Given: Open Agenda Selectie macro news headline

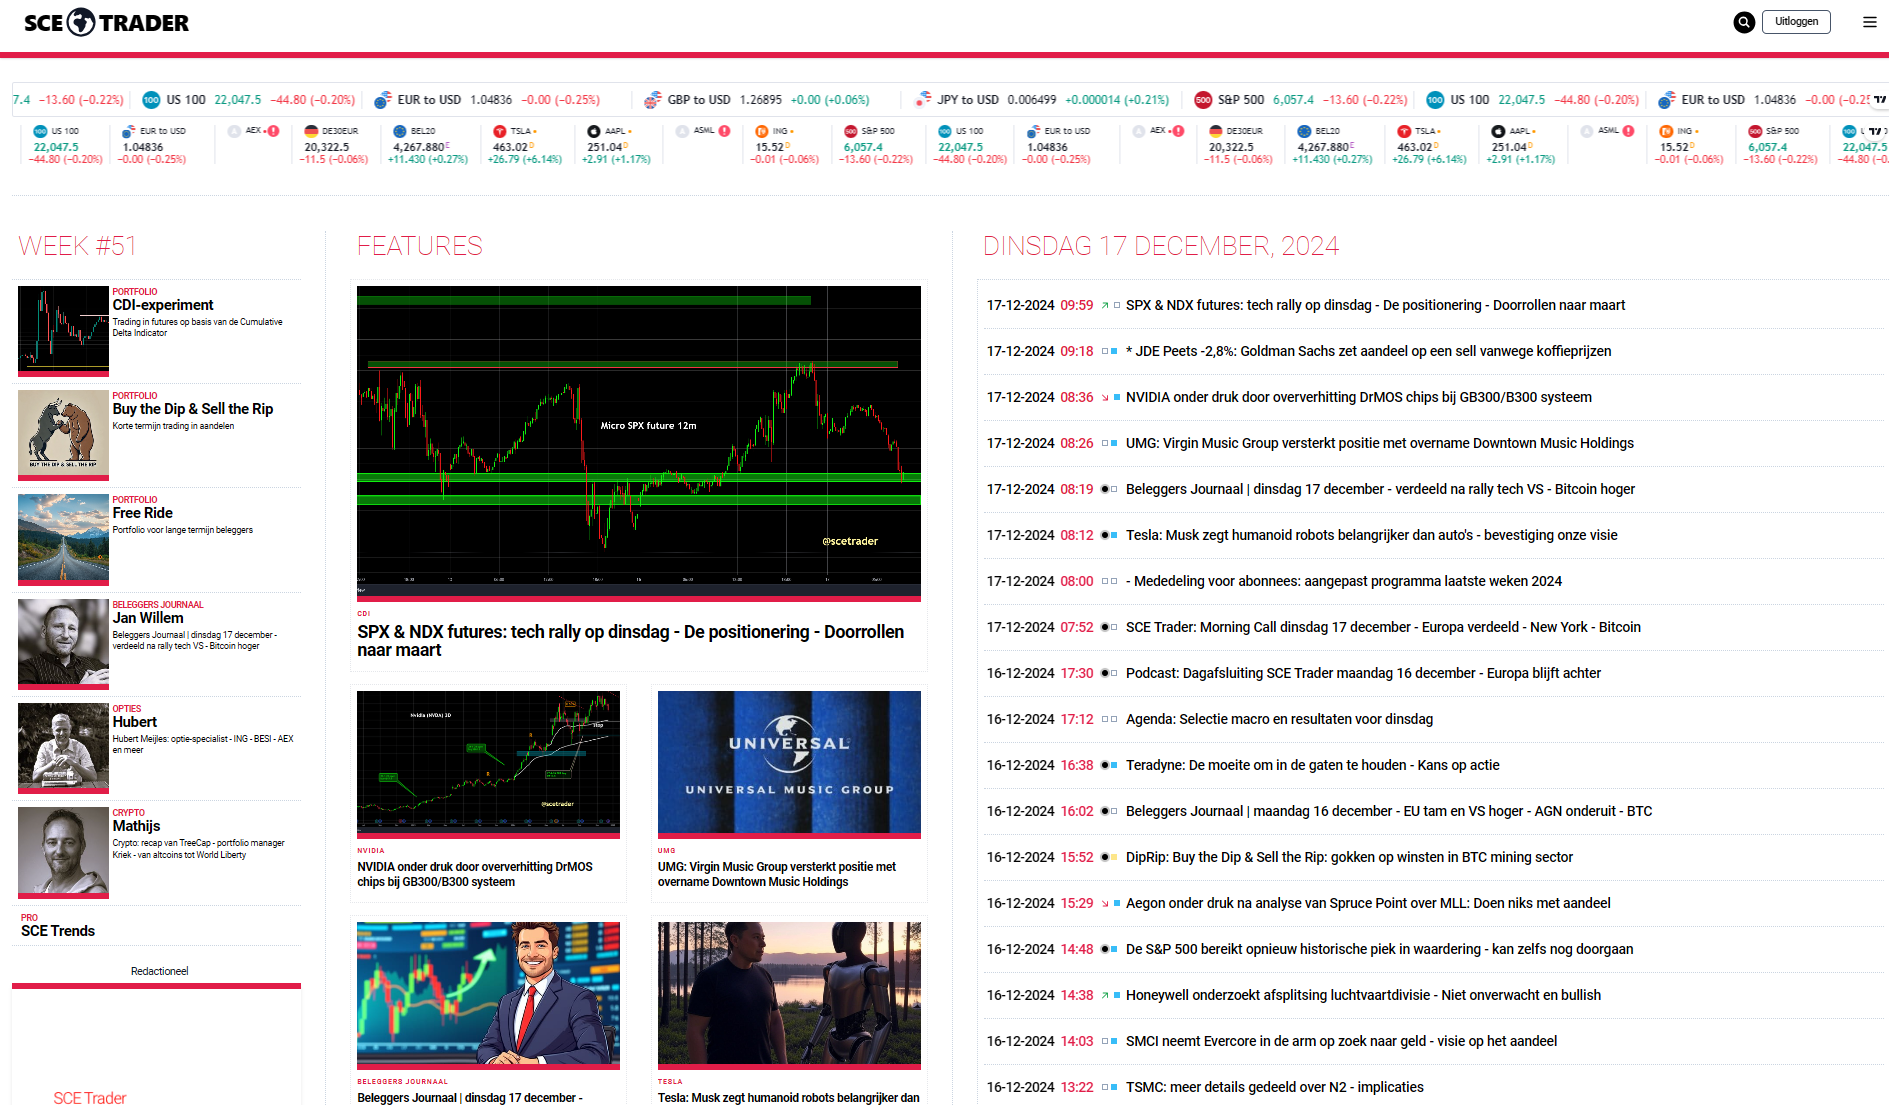Looking at the screenshot, I should 1280,720.
